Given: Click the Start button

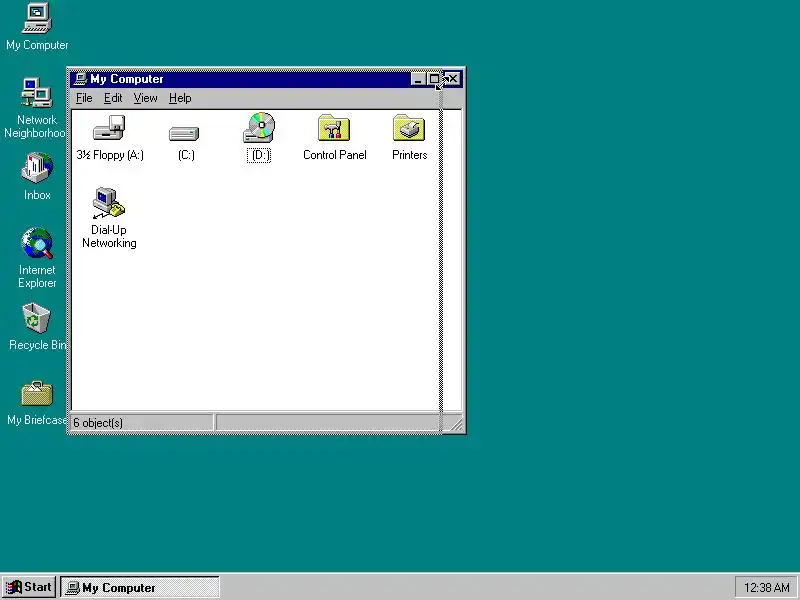Looking at the screenshot, I should pyautogui.click(x=29, y=587).
